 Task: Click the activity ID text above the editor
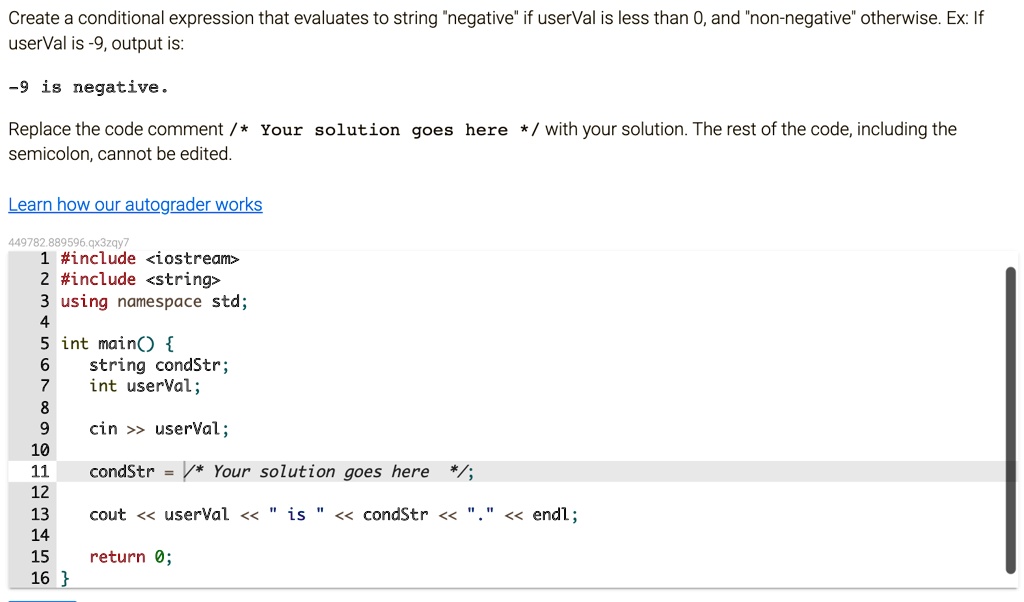69,242
